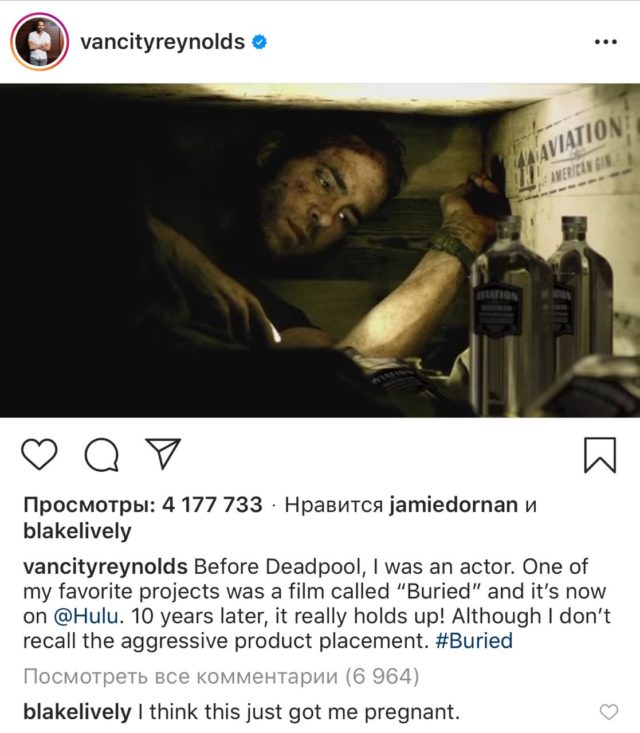
Task: Open the vancityreynolds username in the caption
Action: click(106, 567)
